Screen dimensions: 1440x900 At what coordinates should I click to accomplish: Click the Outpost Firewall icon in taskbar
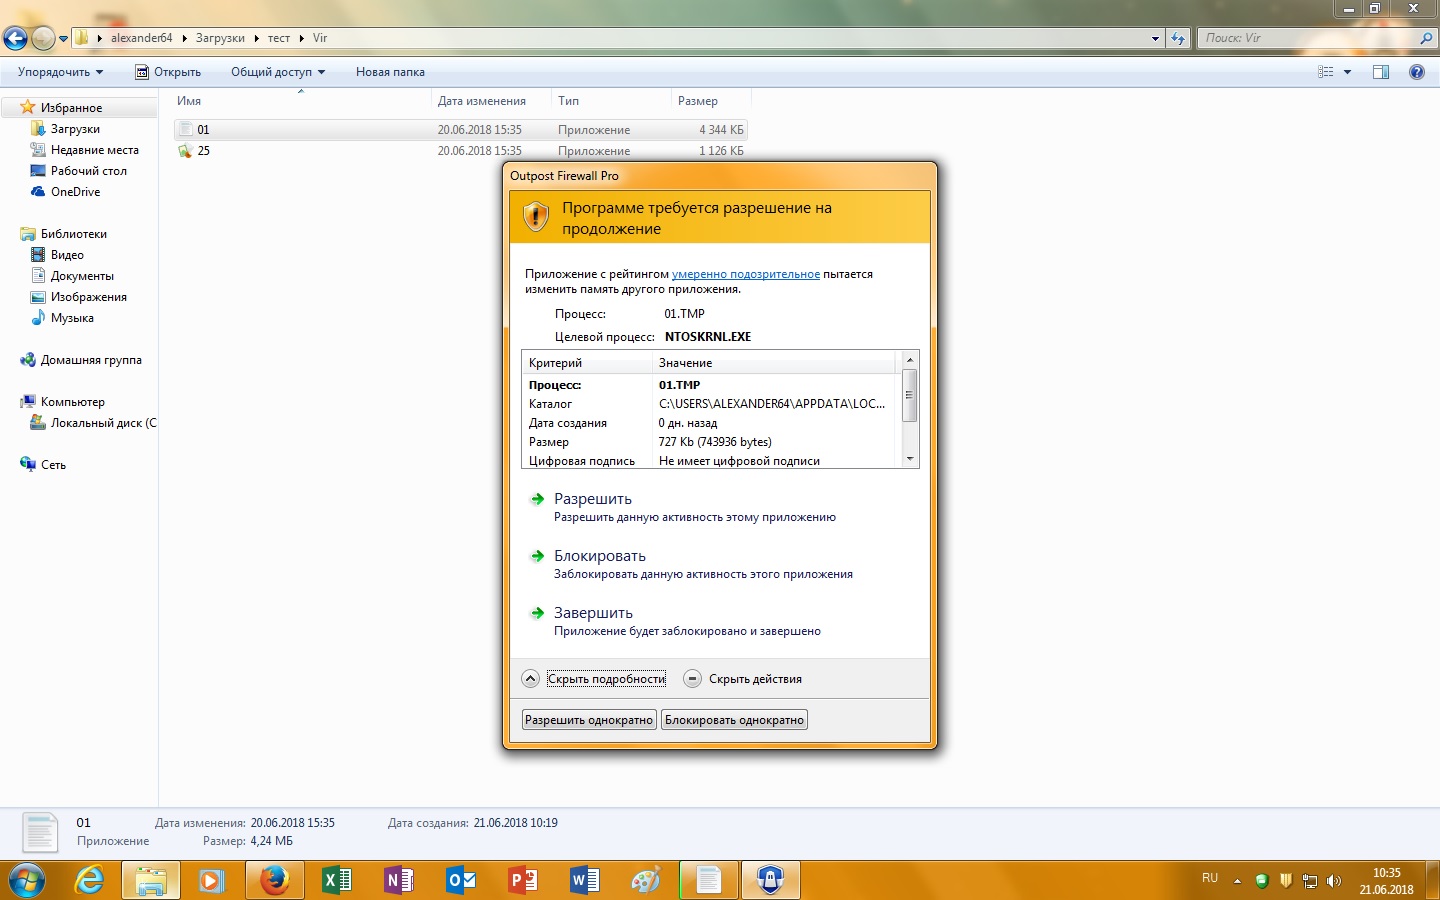coord(769,880)
